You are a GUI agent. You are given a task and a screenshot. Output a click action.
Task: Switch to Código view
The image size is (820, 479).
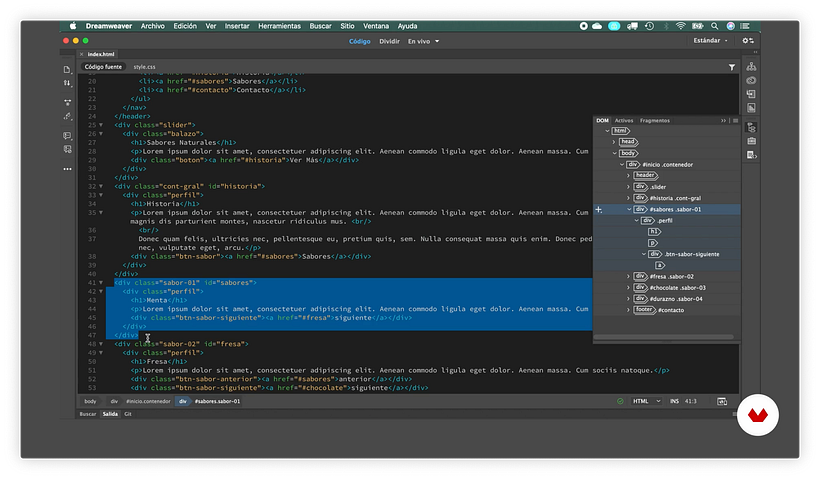(360, 41)
